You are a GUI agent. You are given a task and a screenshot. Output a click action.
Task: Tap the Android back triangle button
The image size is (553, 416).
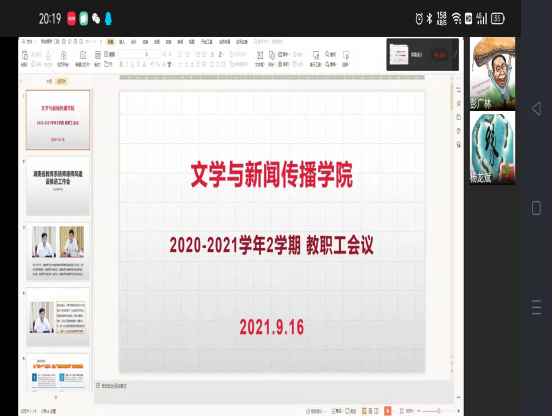pyautogui.click(x=536, y=109)
